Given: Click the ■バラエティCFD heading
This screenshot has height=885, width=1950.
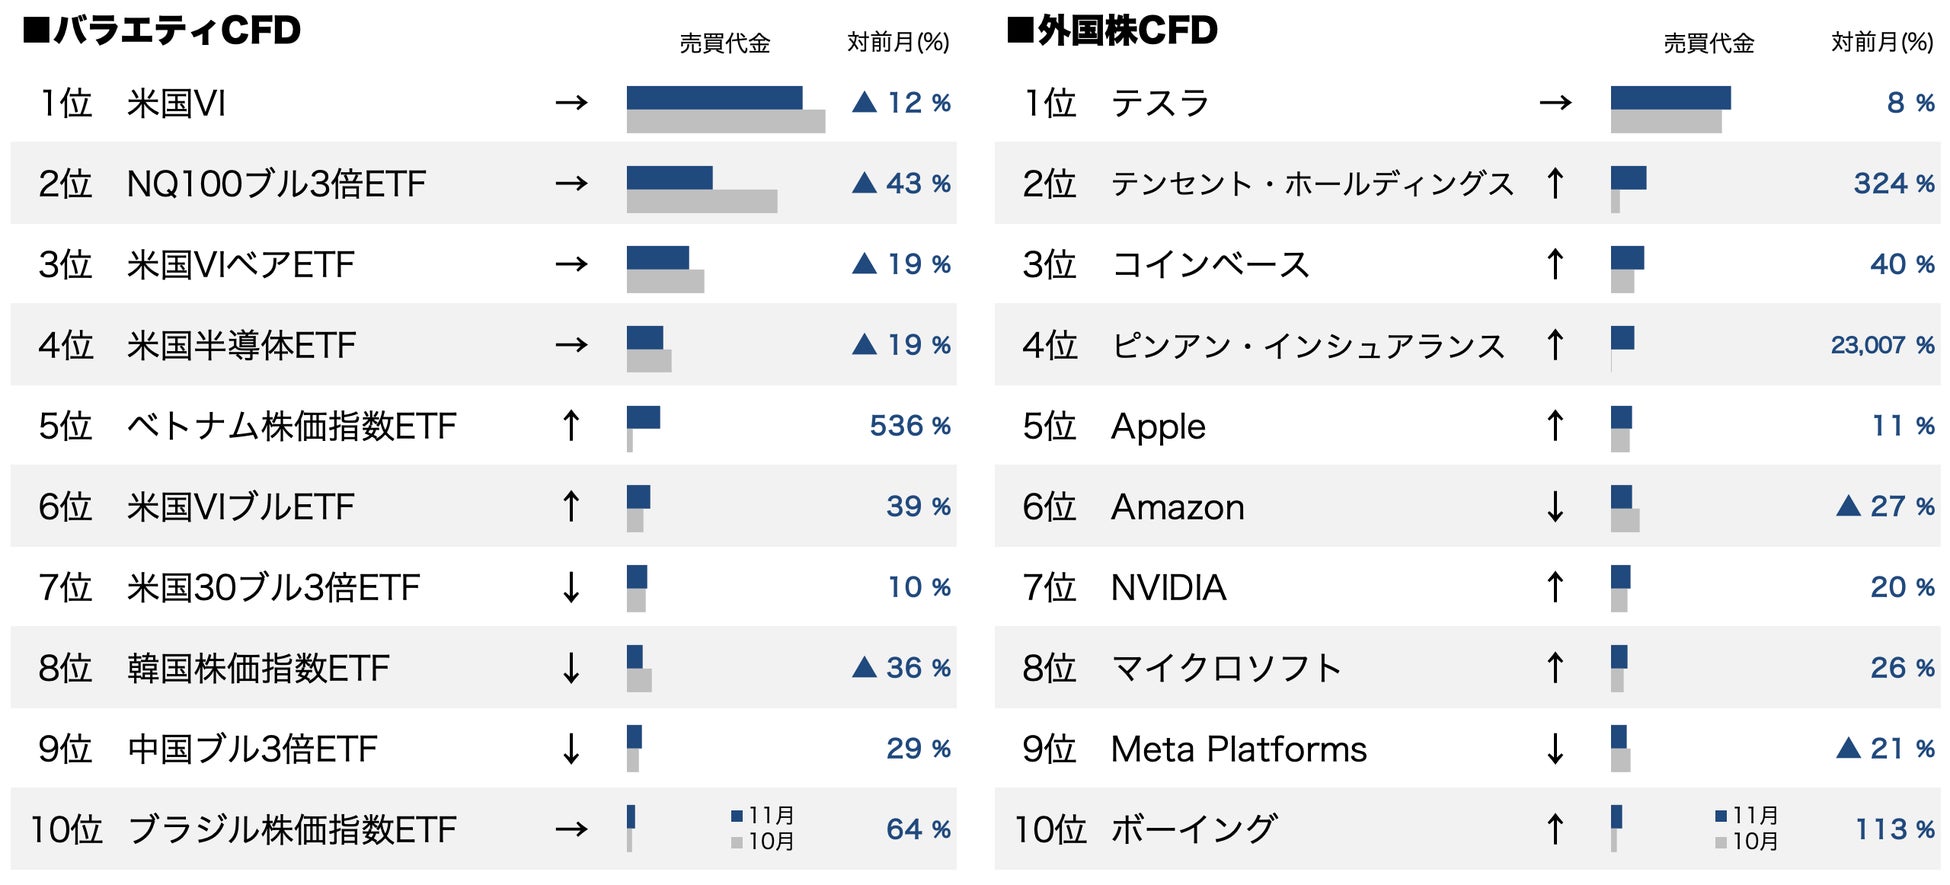Looking at the screenshot, I should [162, 30].
